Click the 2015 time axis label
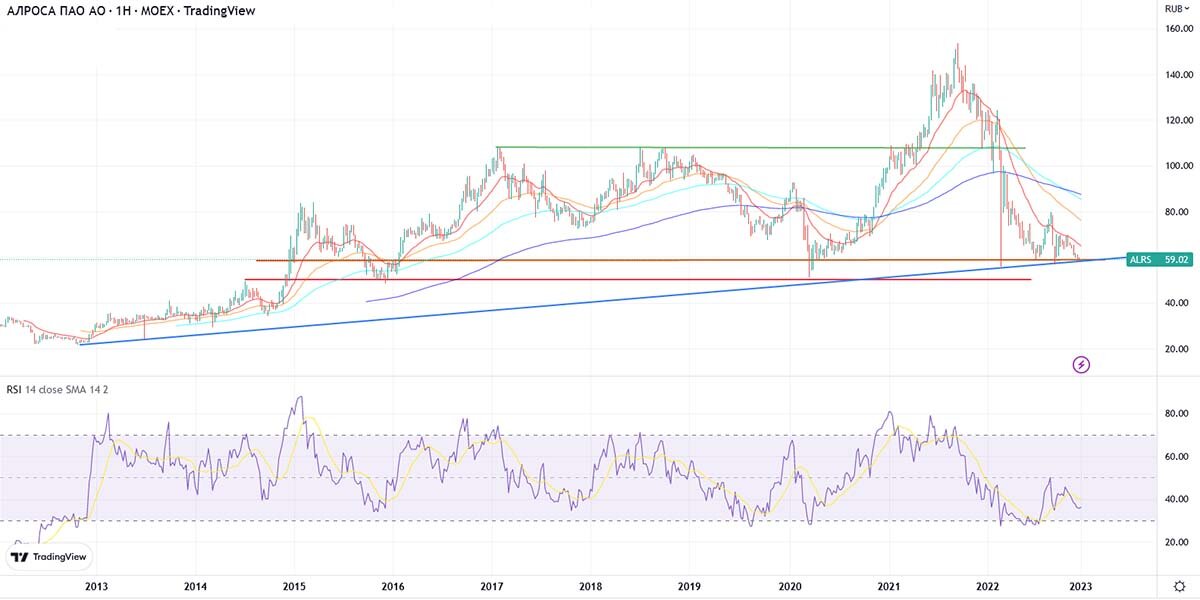 click(294, 586)
